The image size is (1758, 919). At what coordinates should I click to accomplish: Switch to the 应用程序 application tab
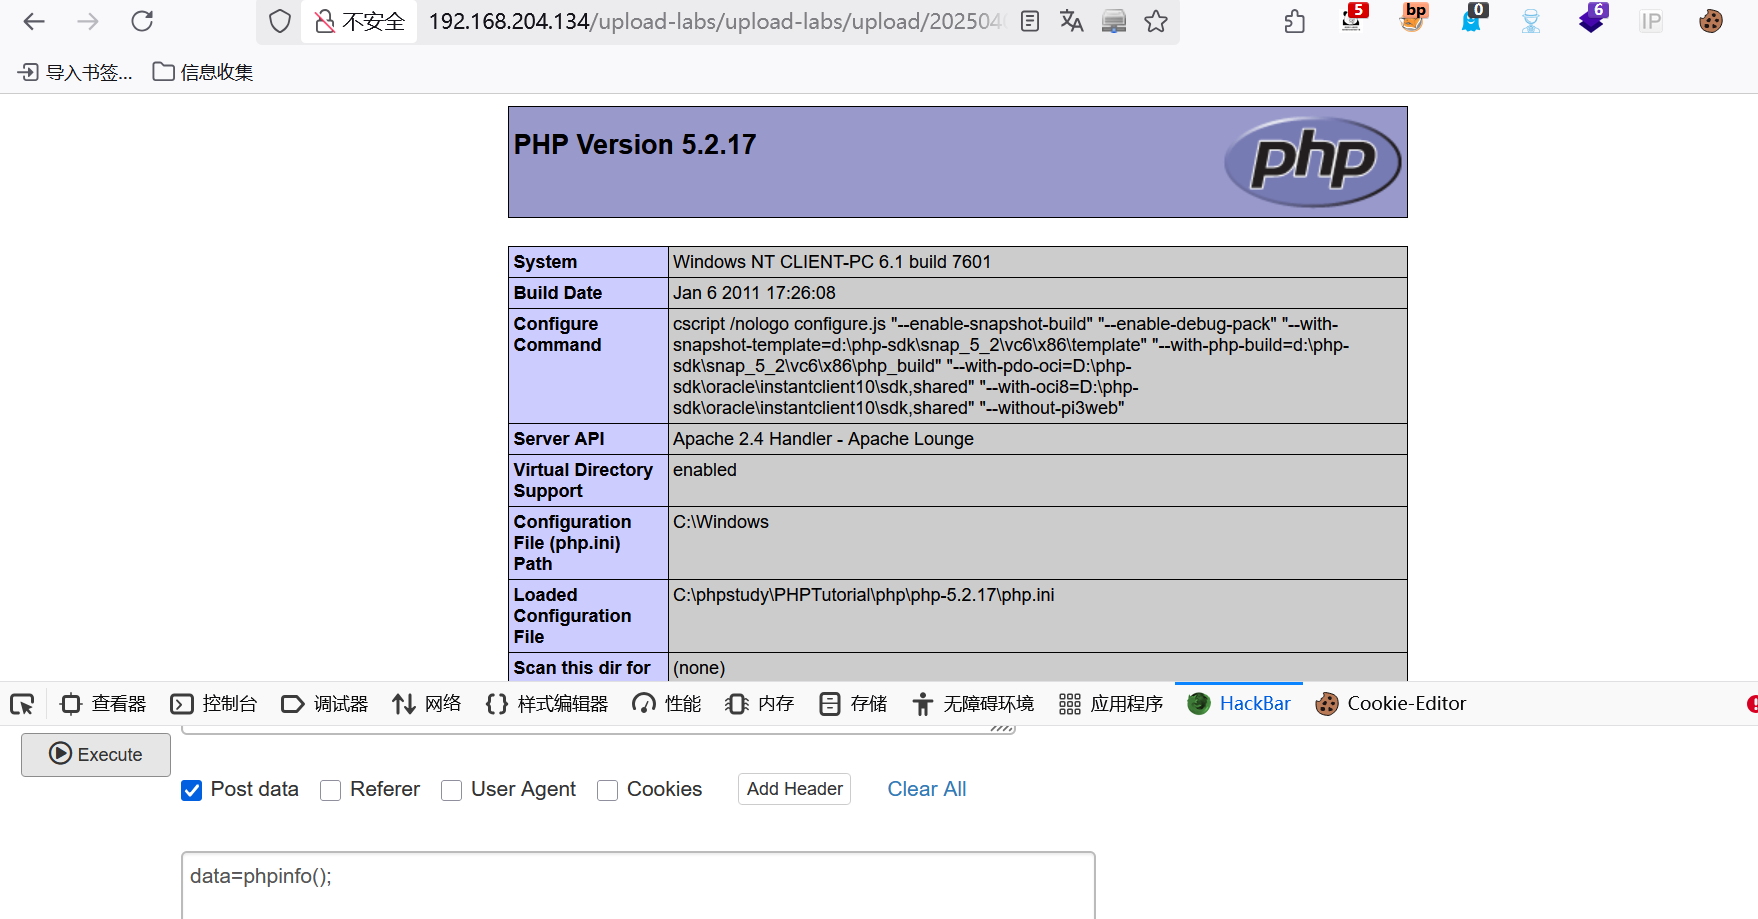[x=1111, y=704]
